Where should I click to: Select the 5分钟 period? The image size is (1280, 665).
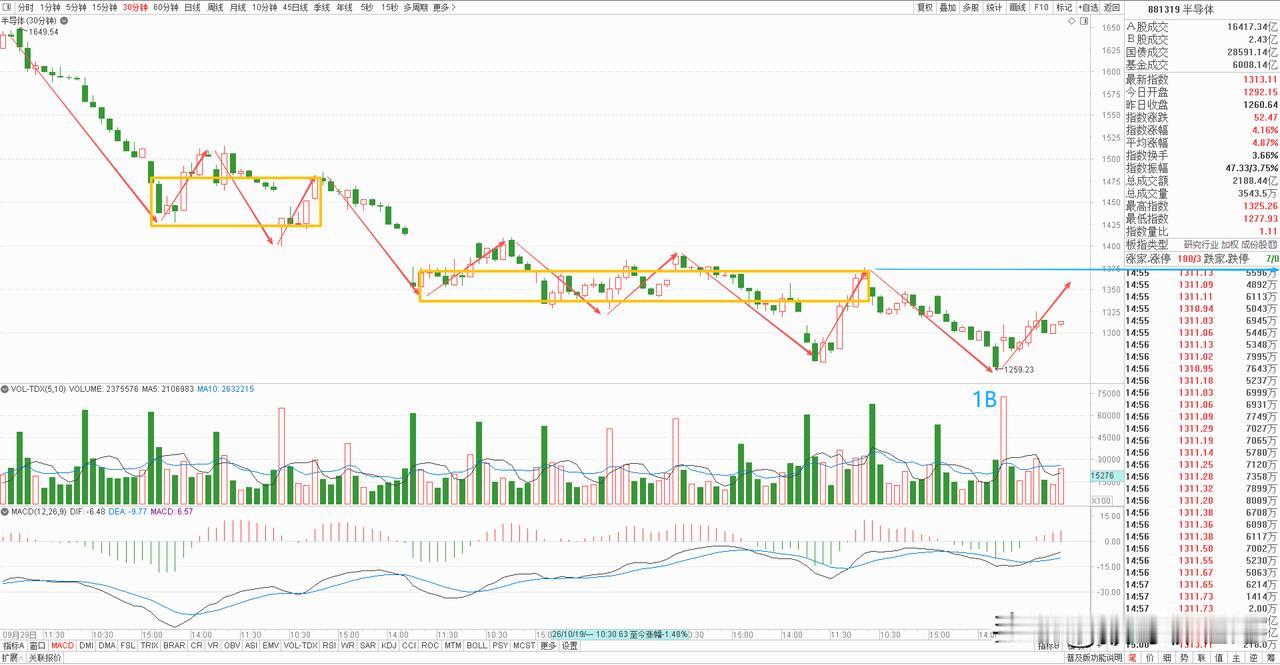76,7
